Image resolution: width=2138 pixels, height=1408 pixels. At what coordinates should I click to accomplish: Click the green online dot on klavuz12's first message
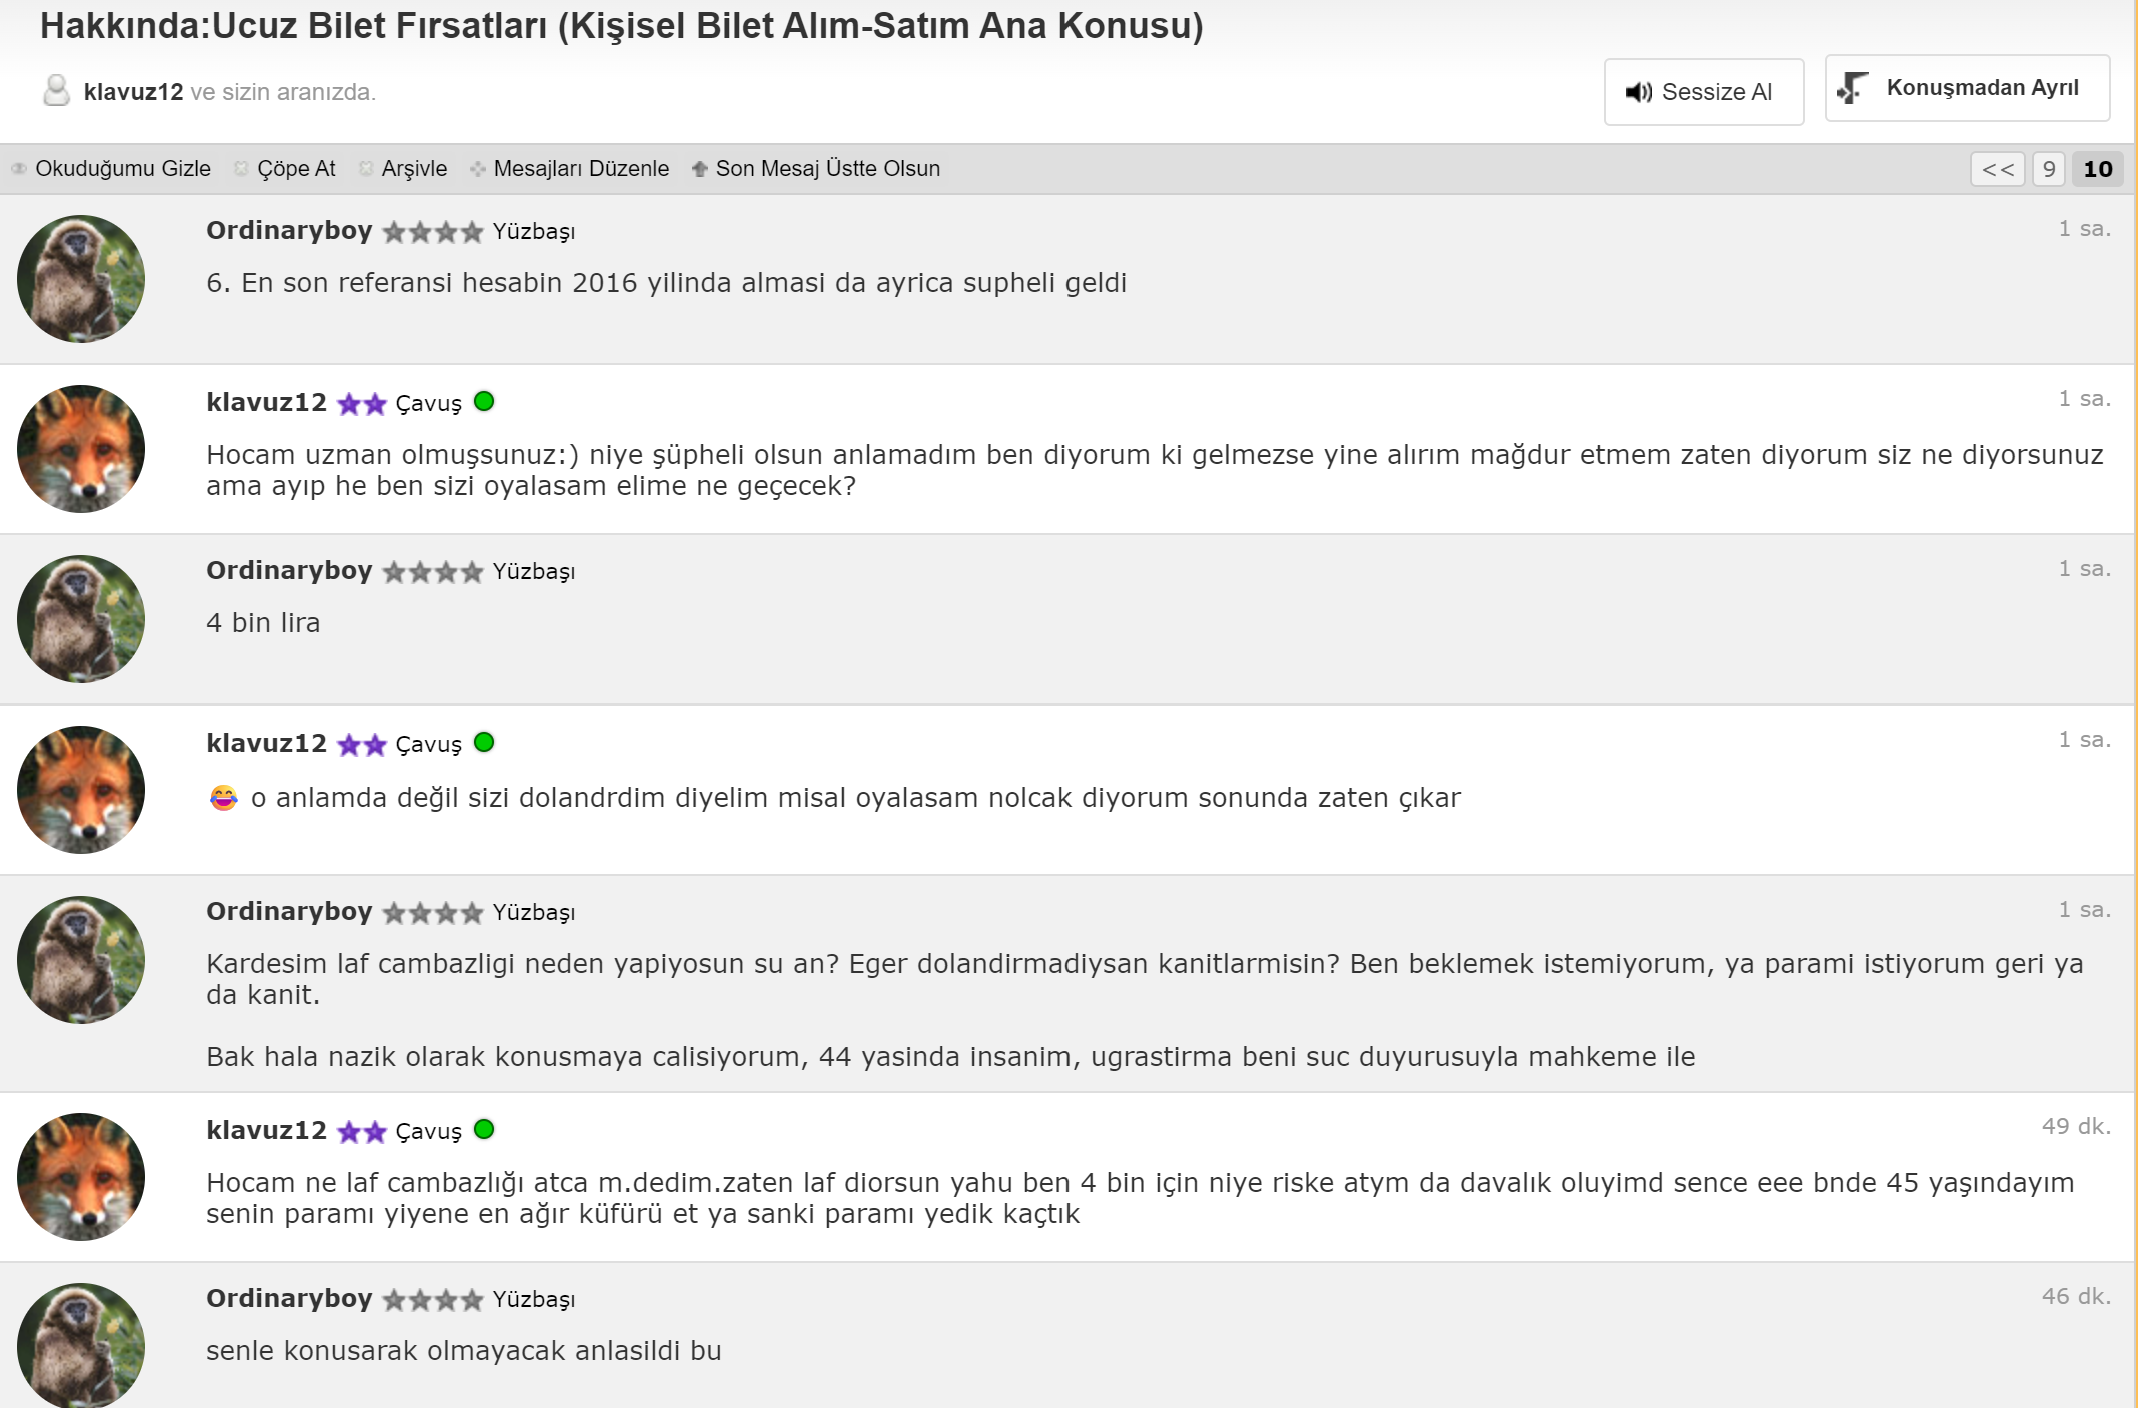484,401
